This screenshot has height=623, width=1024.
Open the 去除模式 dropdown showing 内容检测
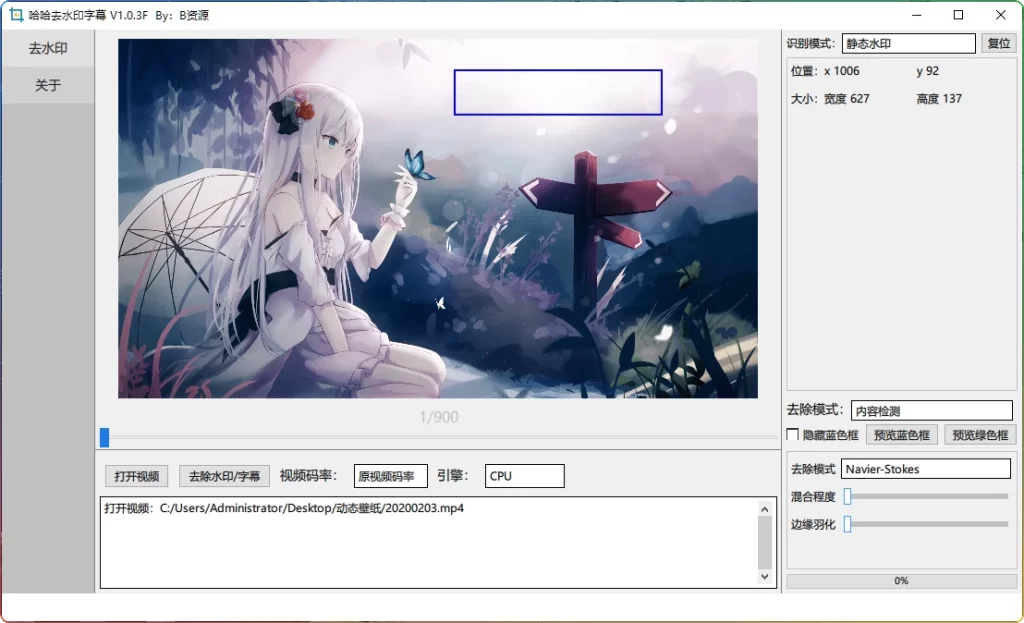pos(931,411)
